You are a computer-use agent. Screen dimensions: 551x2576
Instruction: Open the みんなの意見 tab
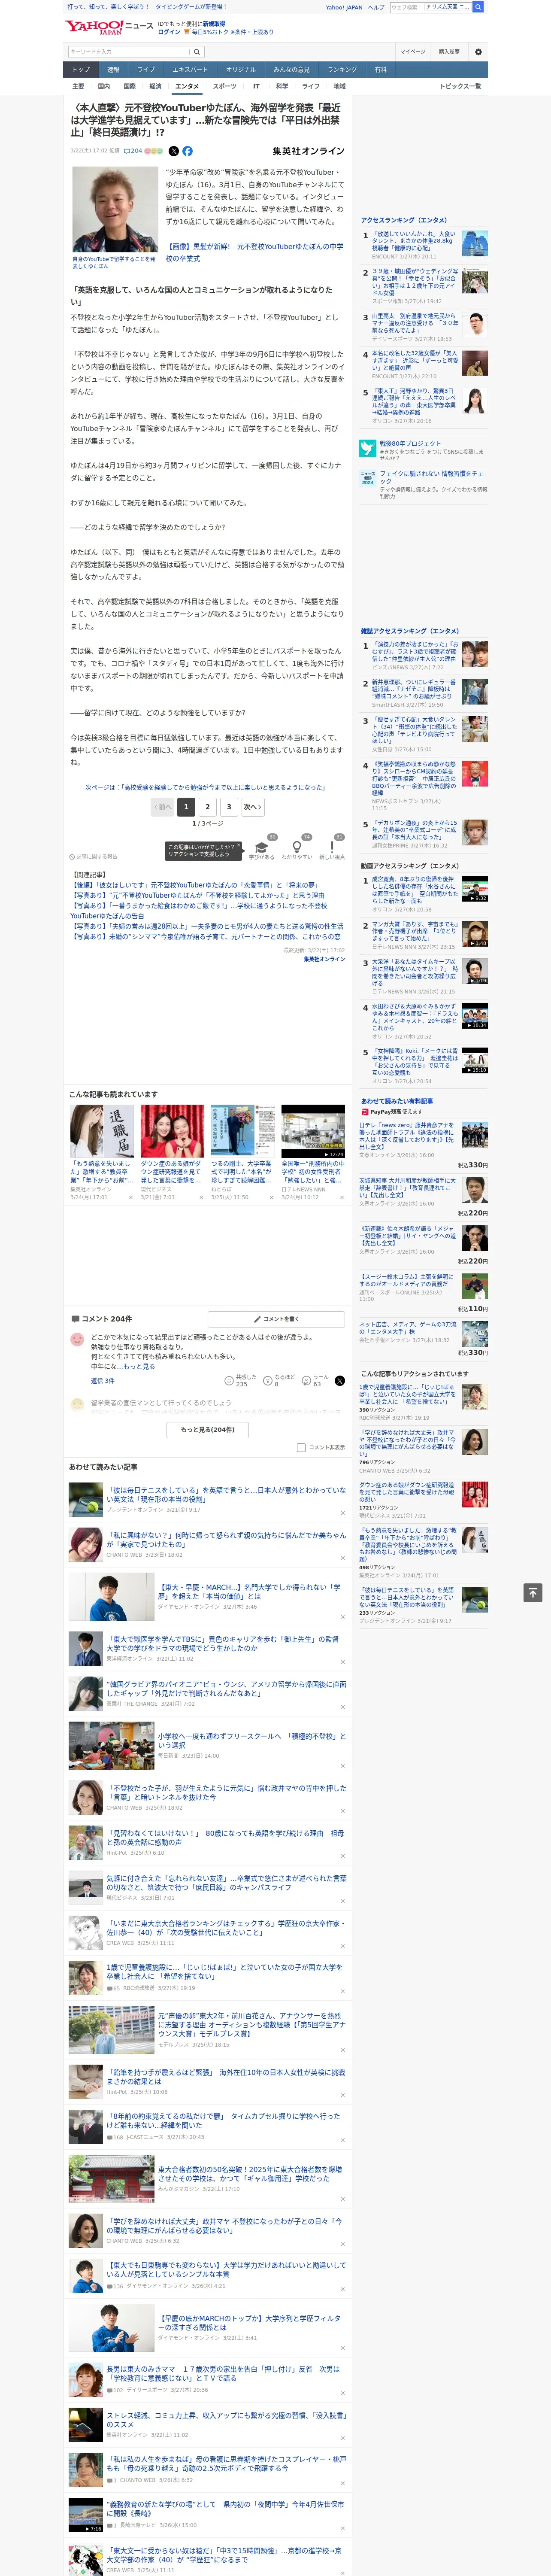tap(291, 70)
